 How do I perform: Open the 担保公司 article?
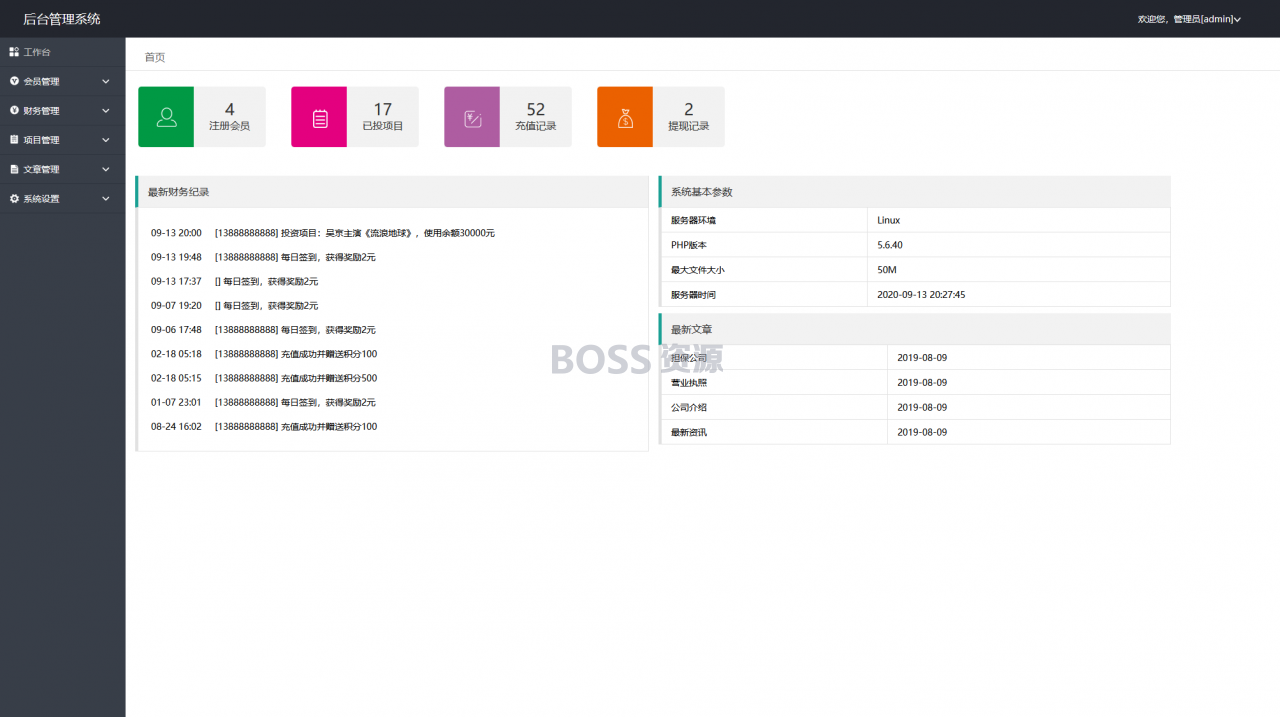pos(689,358)
